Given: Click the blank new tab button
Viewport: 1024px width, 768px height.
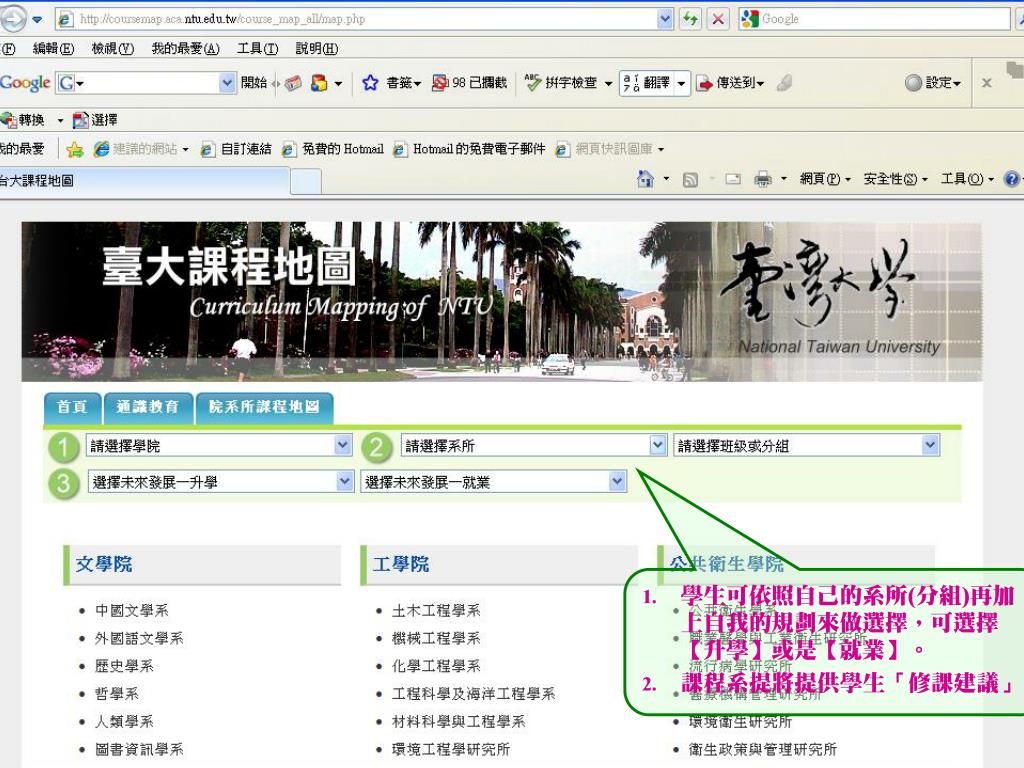Looking at the screenshot, I should click(x=306, y=182).
